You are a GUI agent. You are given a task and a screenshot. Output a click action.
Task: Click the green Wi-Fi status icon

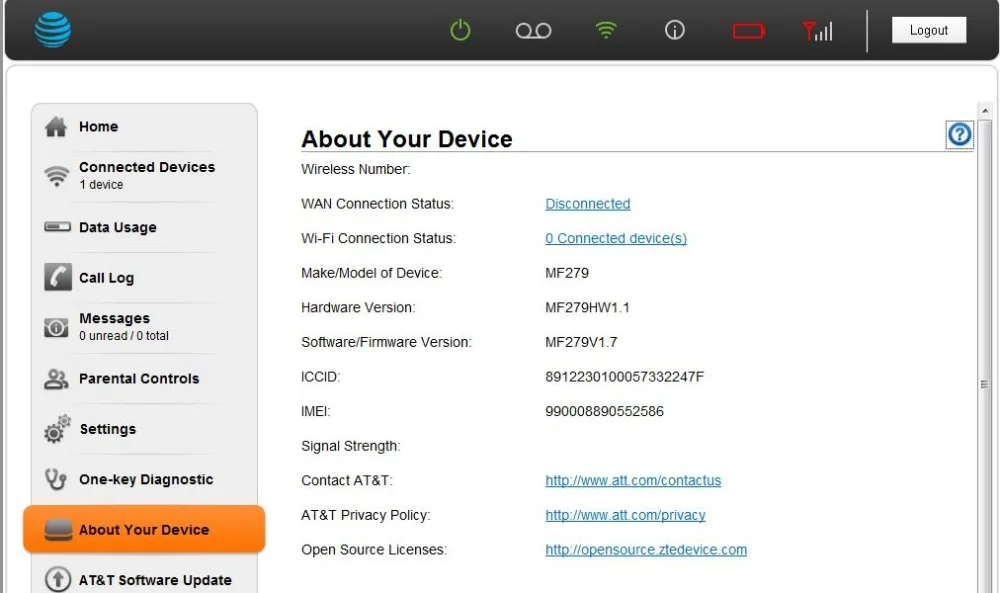tap(605, 30)
